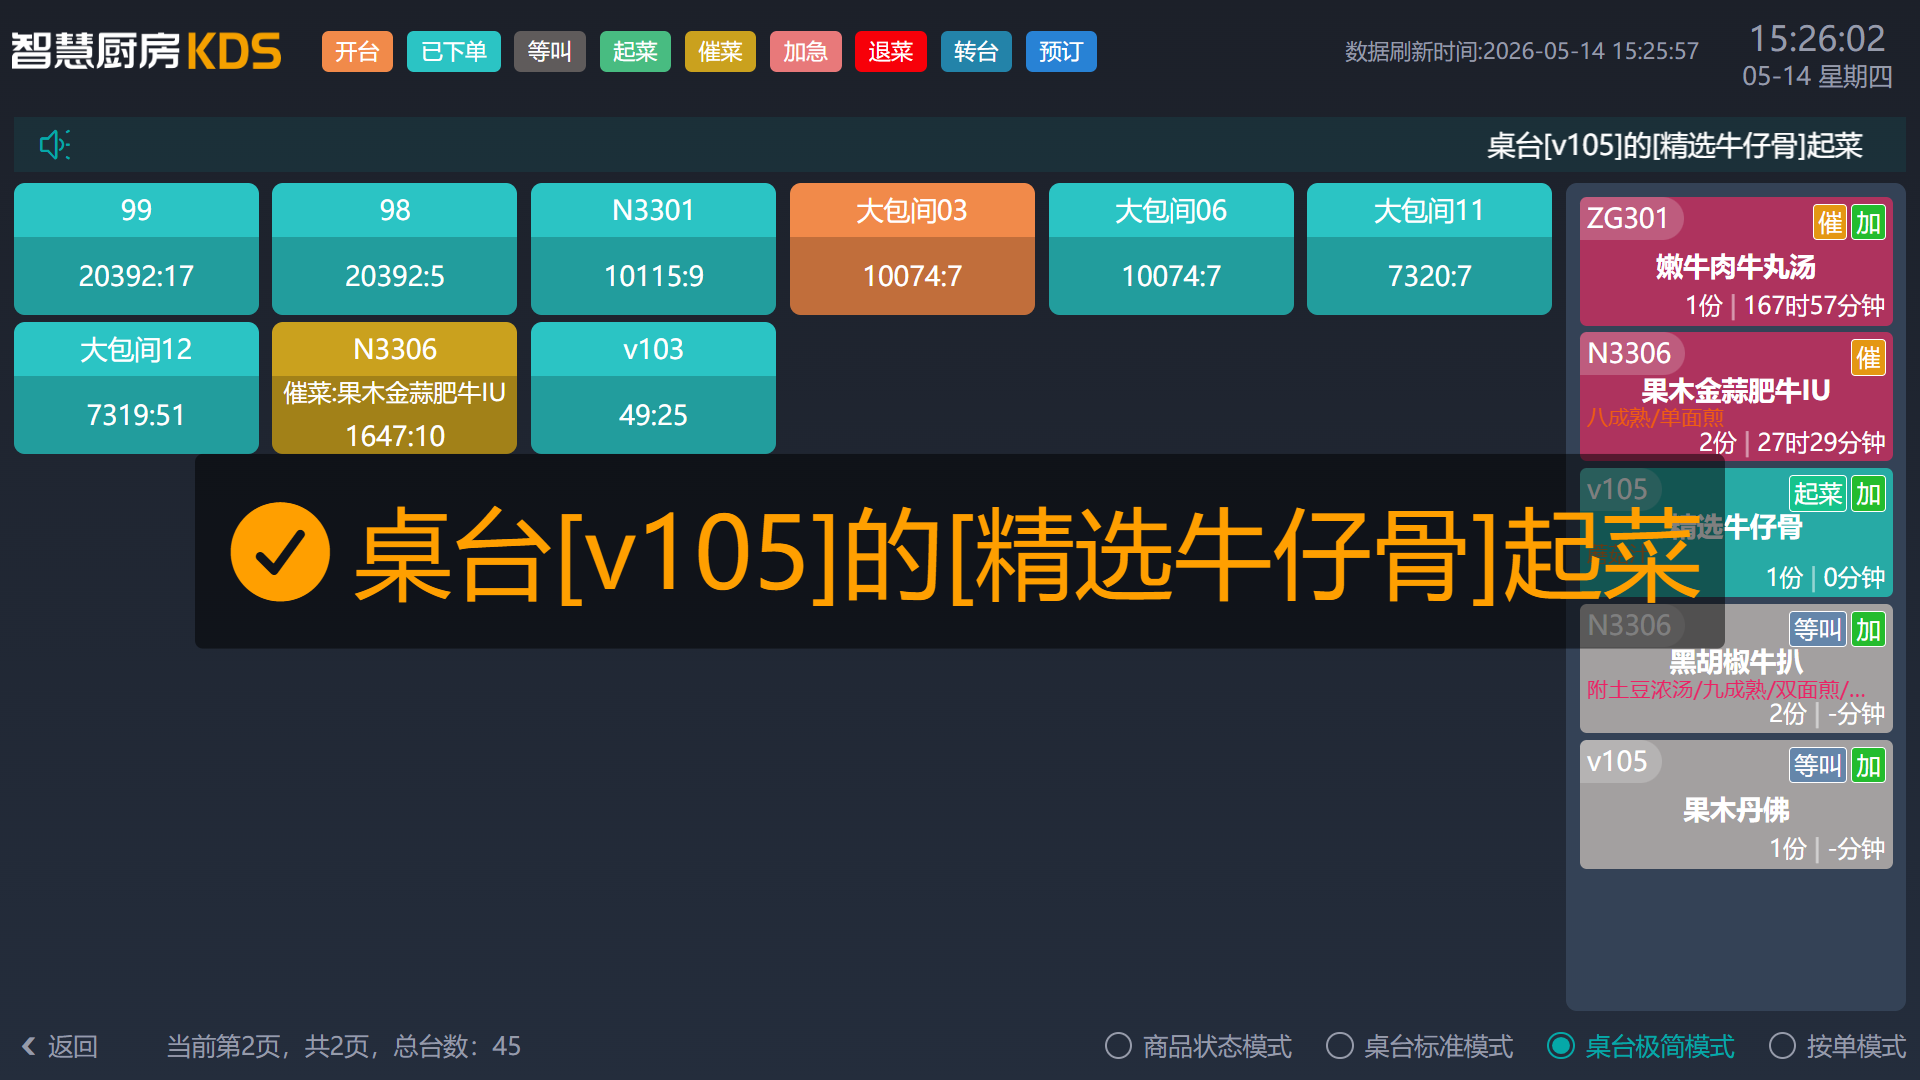1920x1080 pixels.
Task: Click the 附土豆浓汤 remark text
Action: [1726, 689]
